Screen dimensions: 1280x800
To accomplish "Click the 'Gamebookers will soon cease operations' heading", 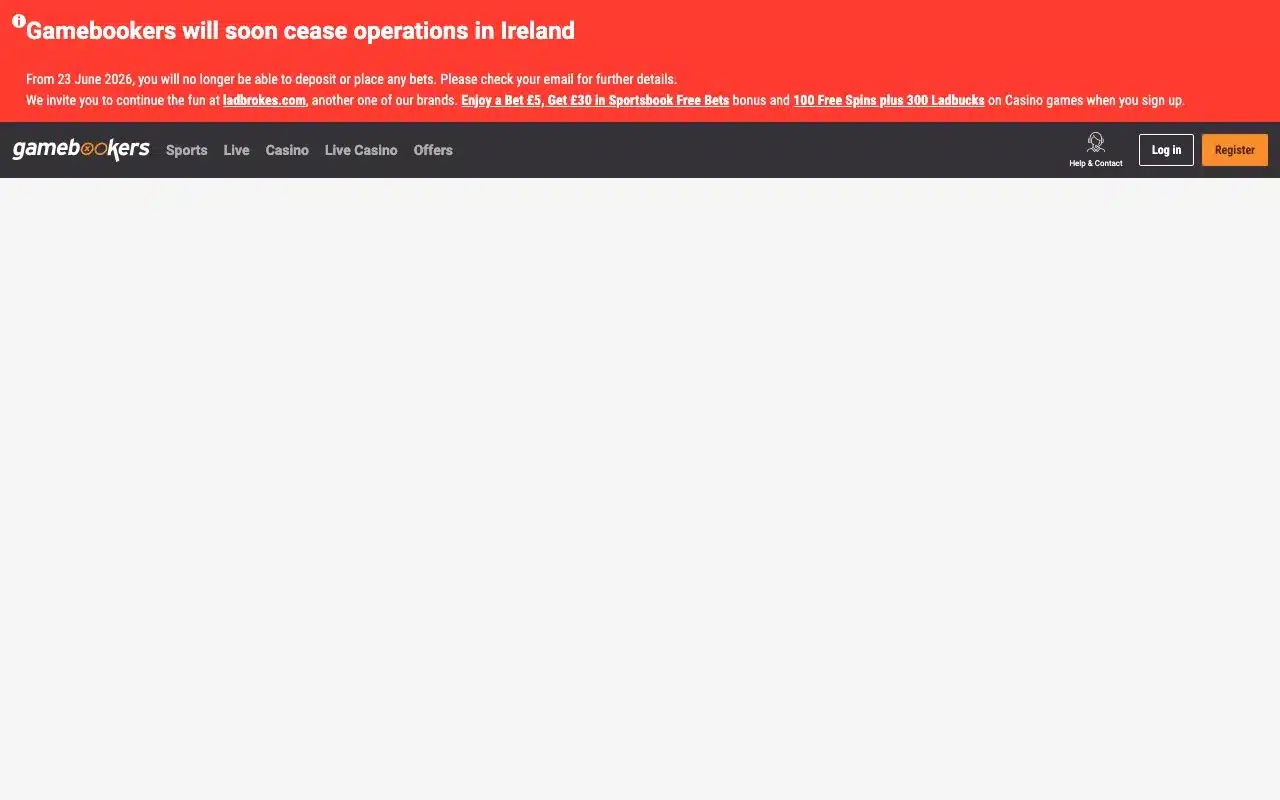I will [300, 31].
